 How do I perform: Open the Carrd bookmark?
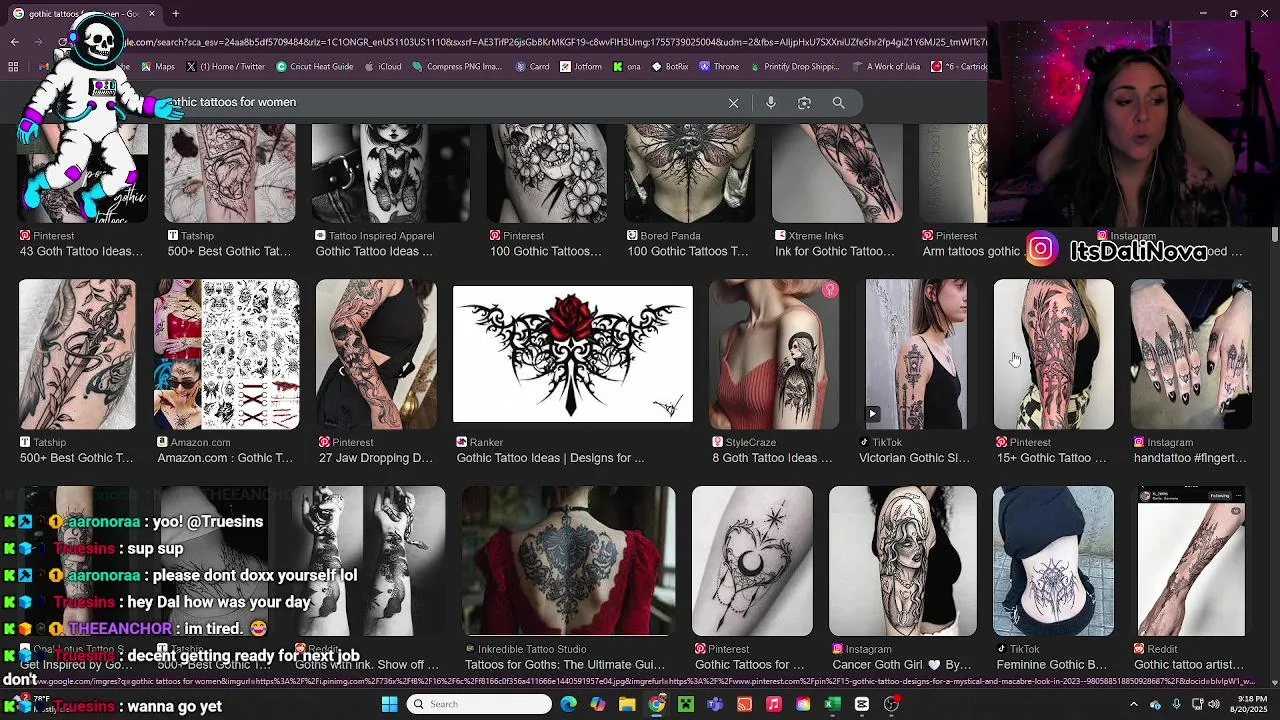tap(532, 67)
